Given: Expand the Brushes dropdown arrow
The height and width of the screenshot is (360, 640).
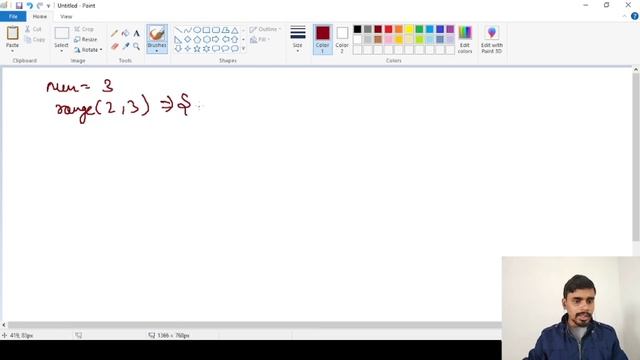Looking at the screenshot, I should [157, 51].
